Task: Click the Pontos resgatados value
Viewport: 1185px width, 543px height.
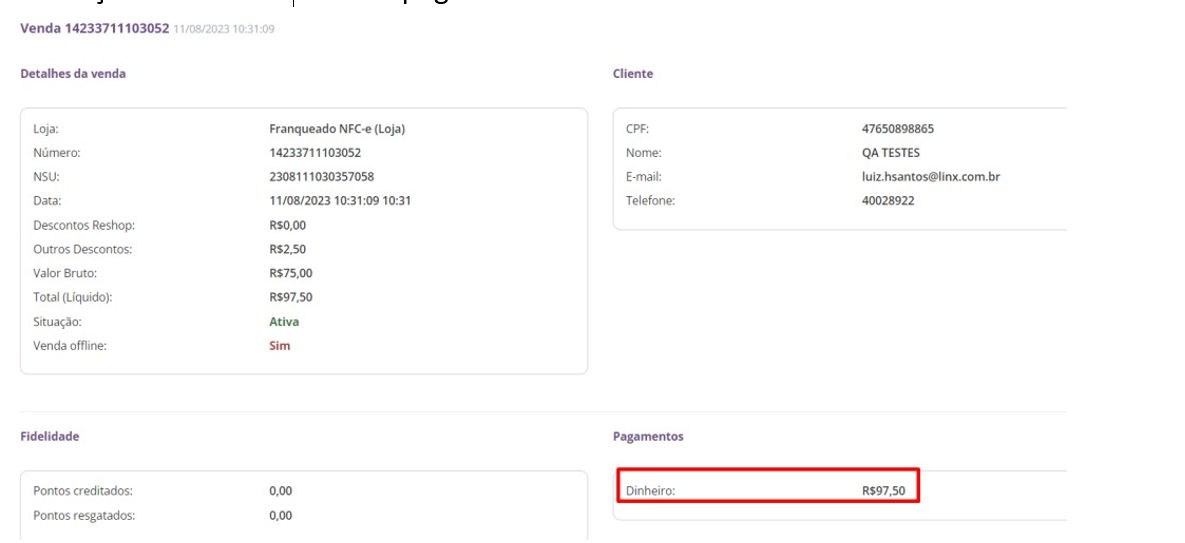Action: [x=281, y=516]
